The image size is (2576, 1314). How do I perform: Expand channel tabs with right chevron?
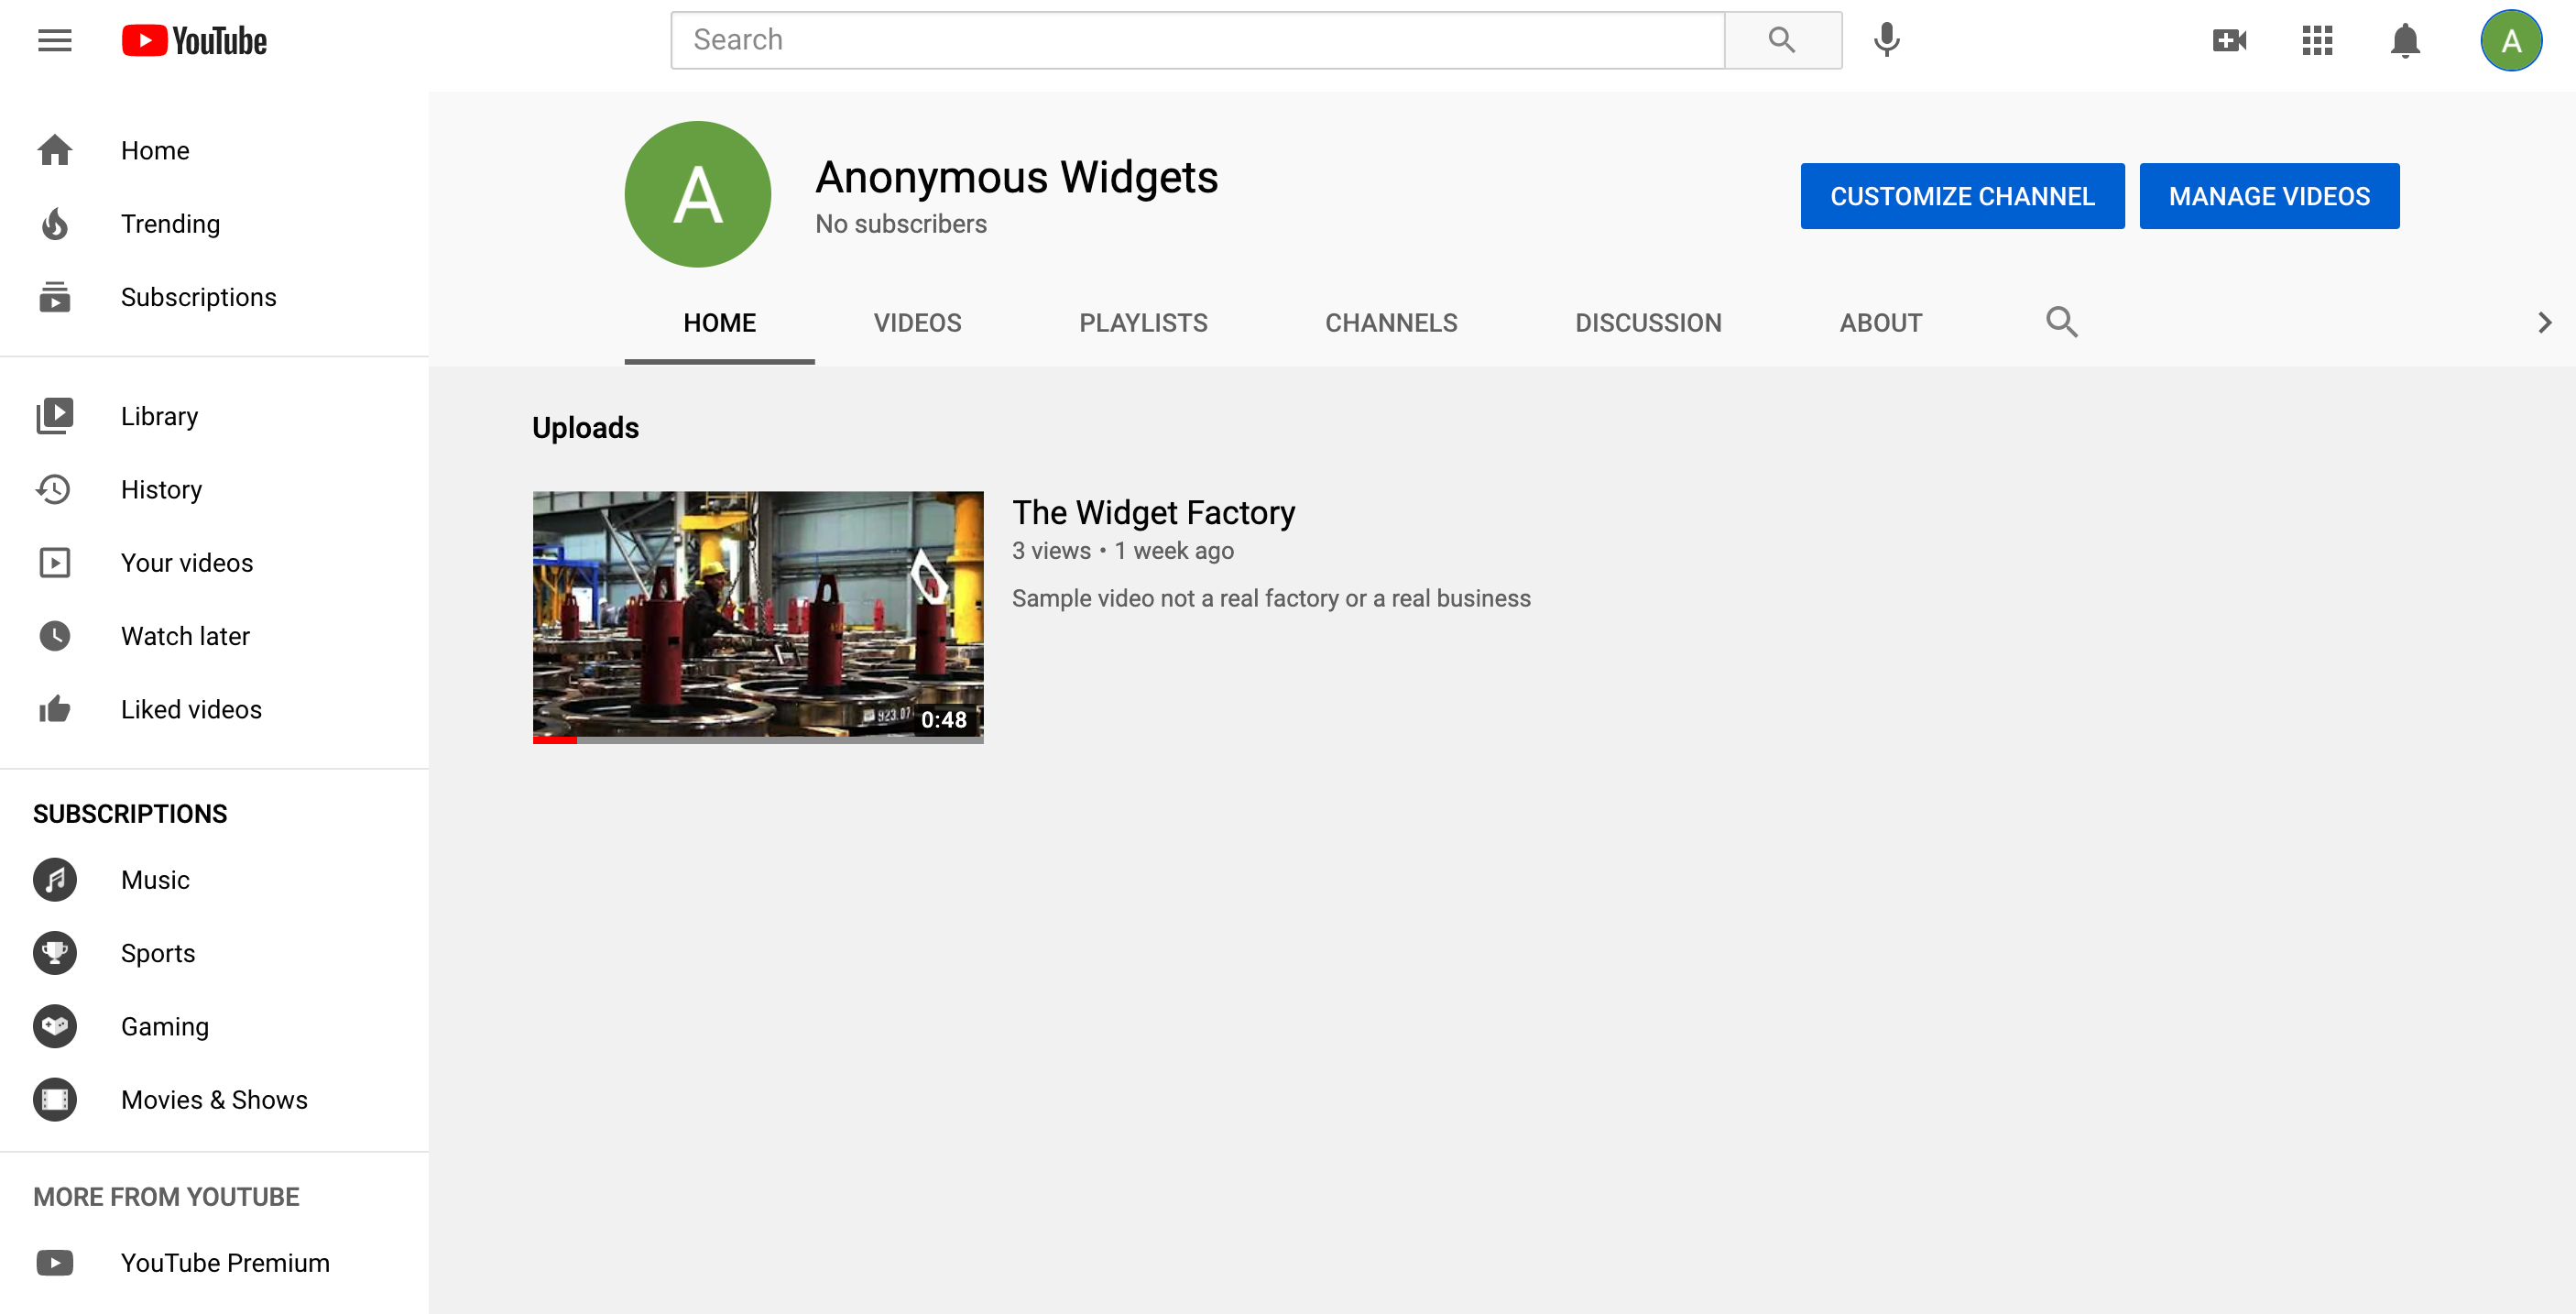(x=2544, y=322)
